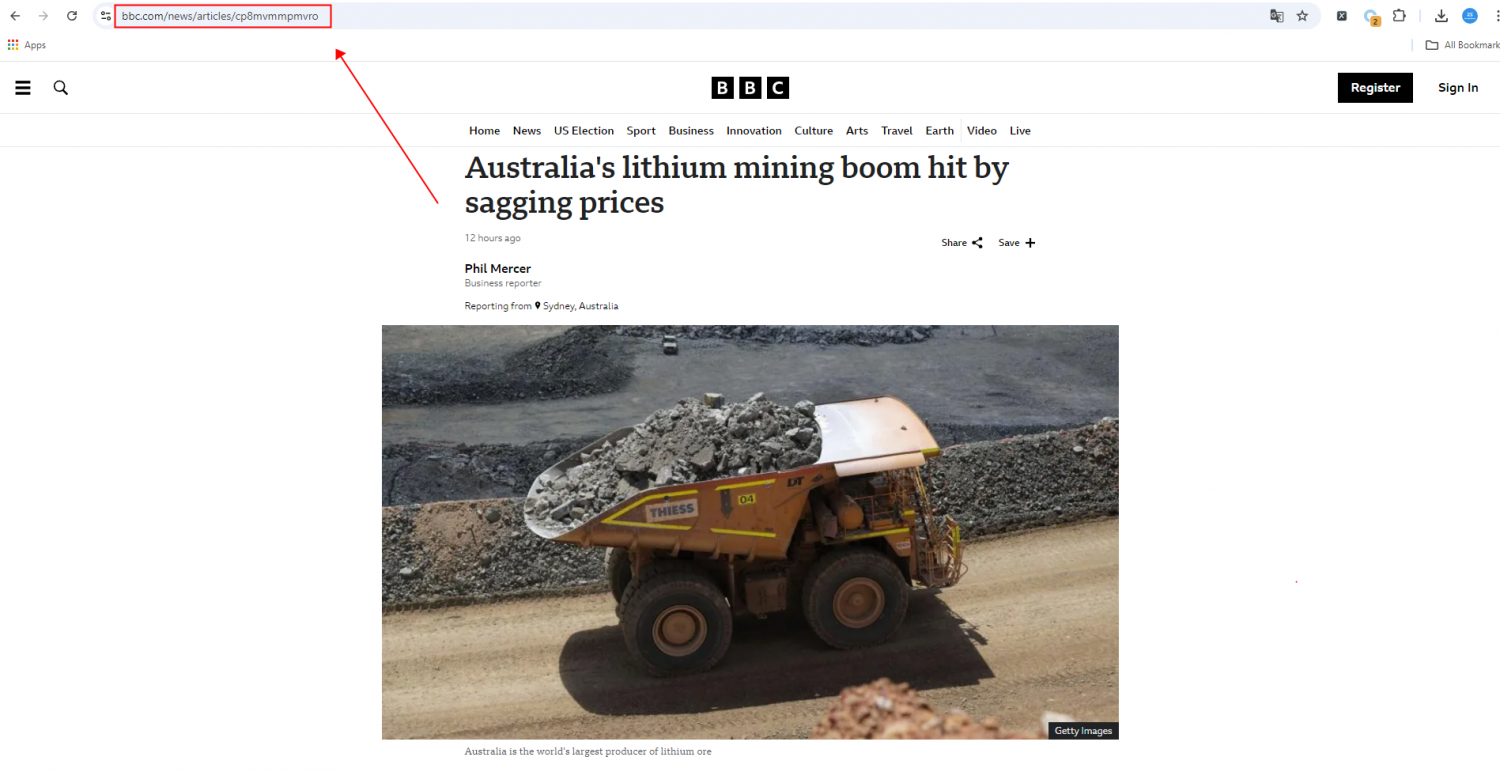
Task: Click the BBC logo
Action: (x=750, y=88)
